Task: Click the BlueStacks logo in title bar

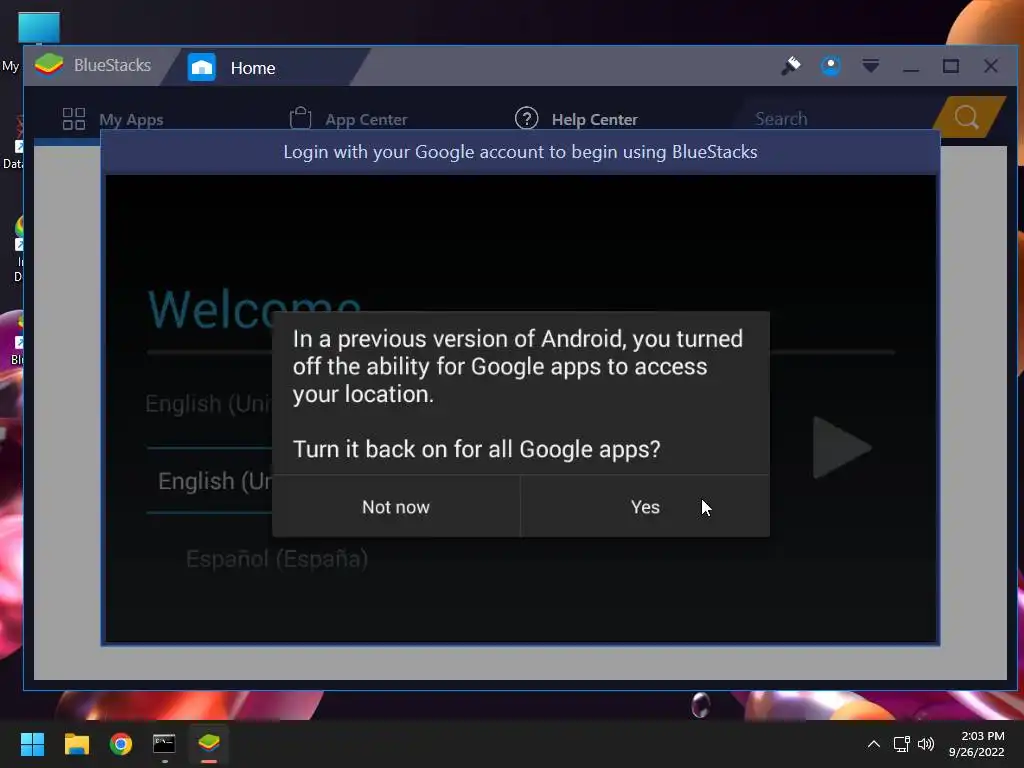Action: click(x=49, y=65)
